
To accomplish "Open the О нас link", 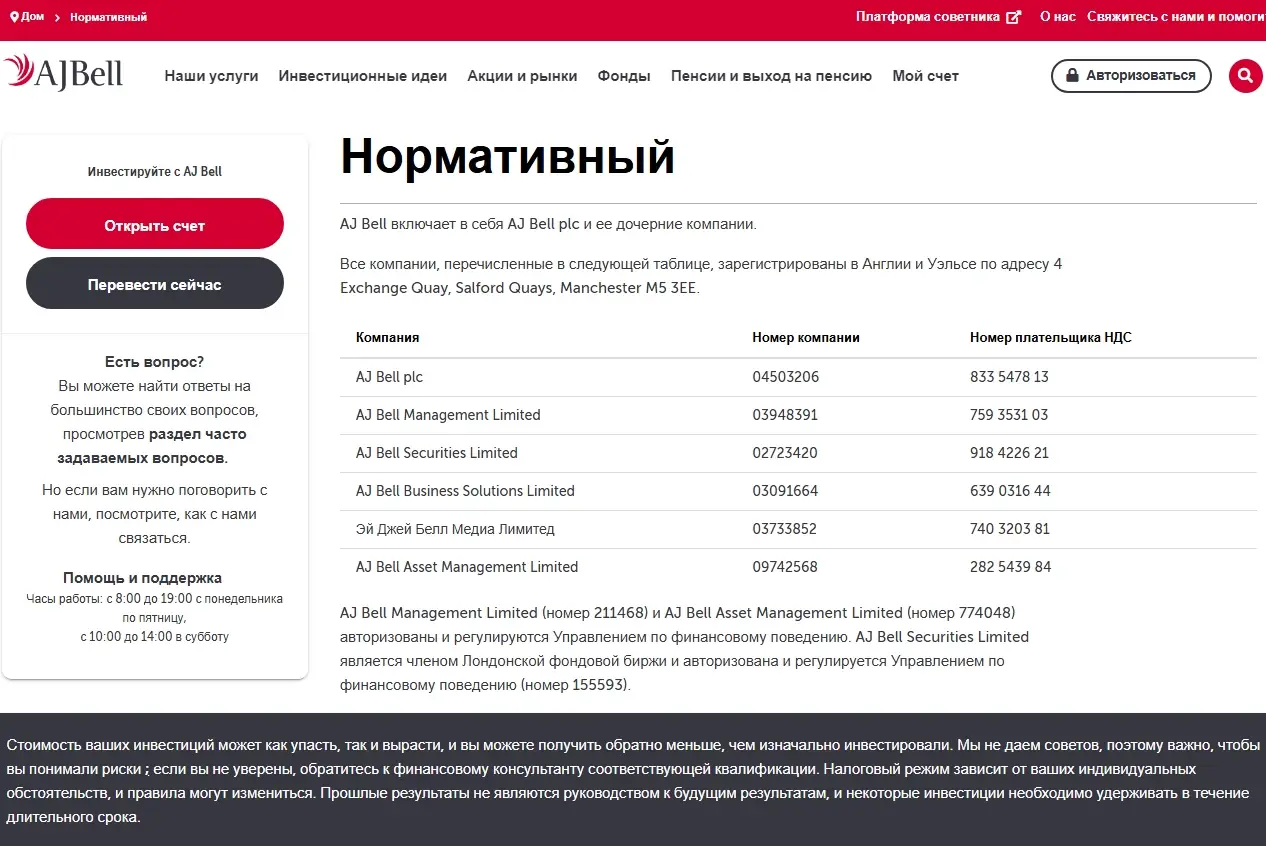I will [1057, 16].
